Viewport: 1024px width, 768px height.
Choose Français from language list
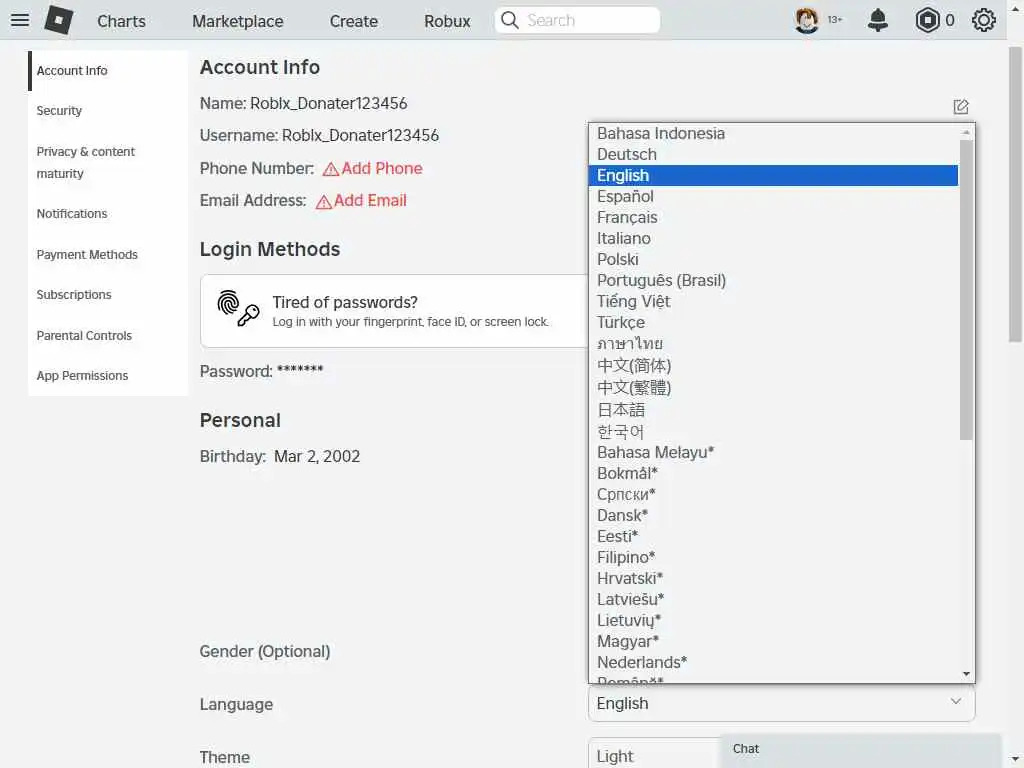pyautogui.click(x=773, y=217)
